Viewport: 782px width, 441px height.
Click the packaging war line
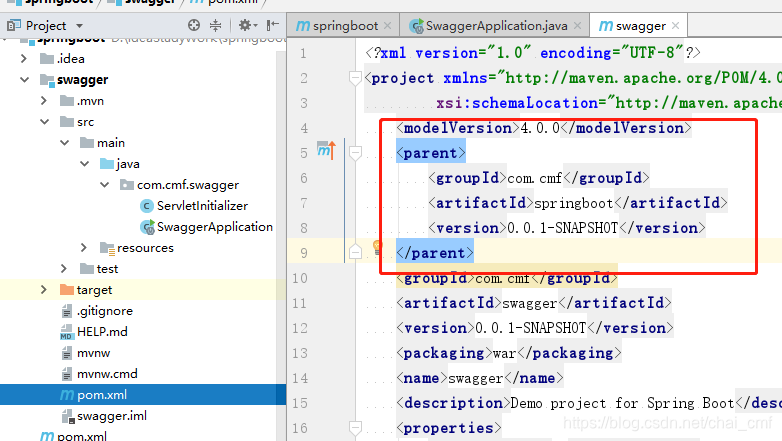pos(509,353)
